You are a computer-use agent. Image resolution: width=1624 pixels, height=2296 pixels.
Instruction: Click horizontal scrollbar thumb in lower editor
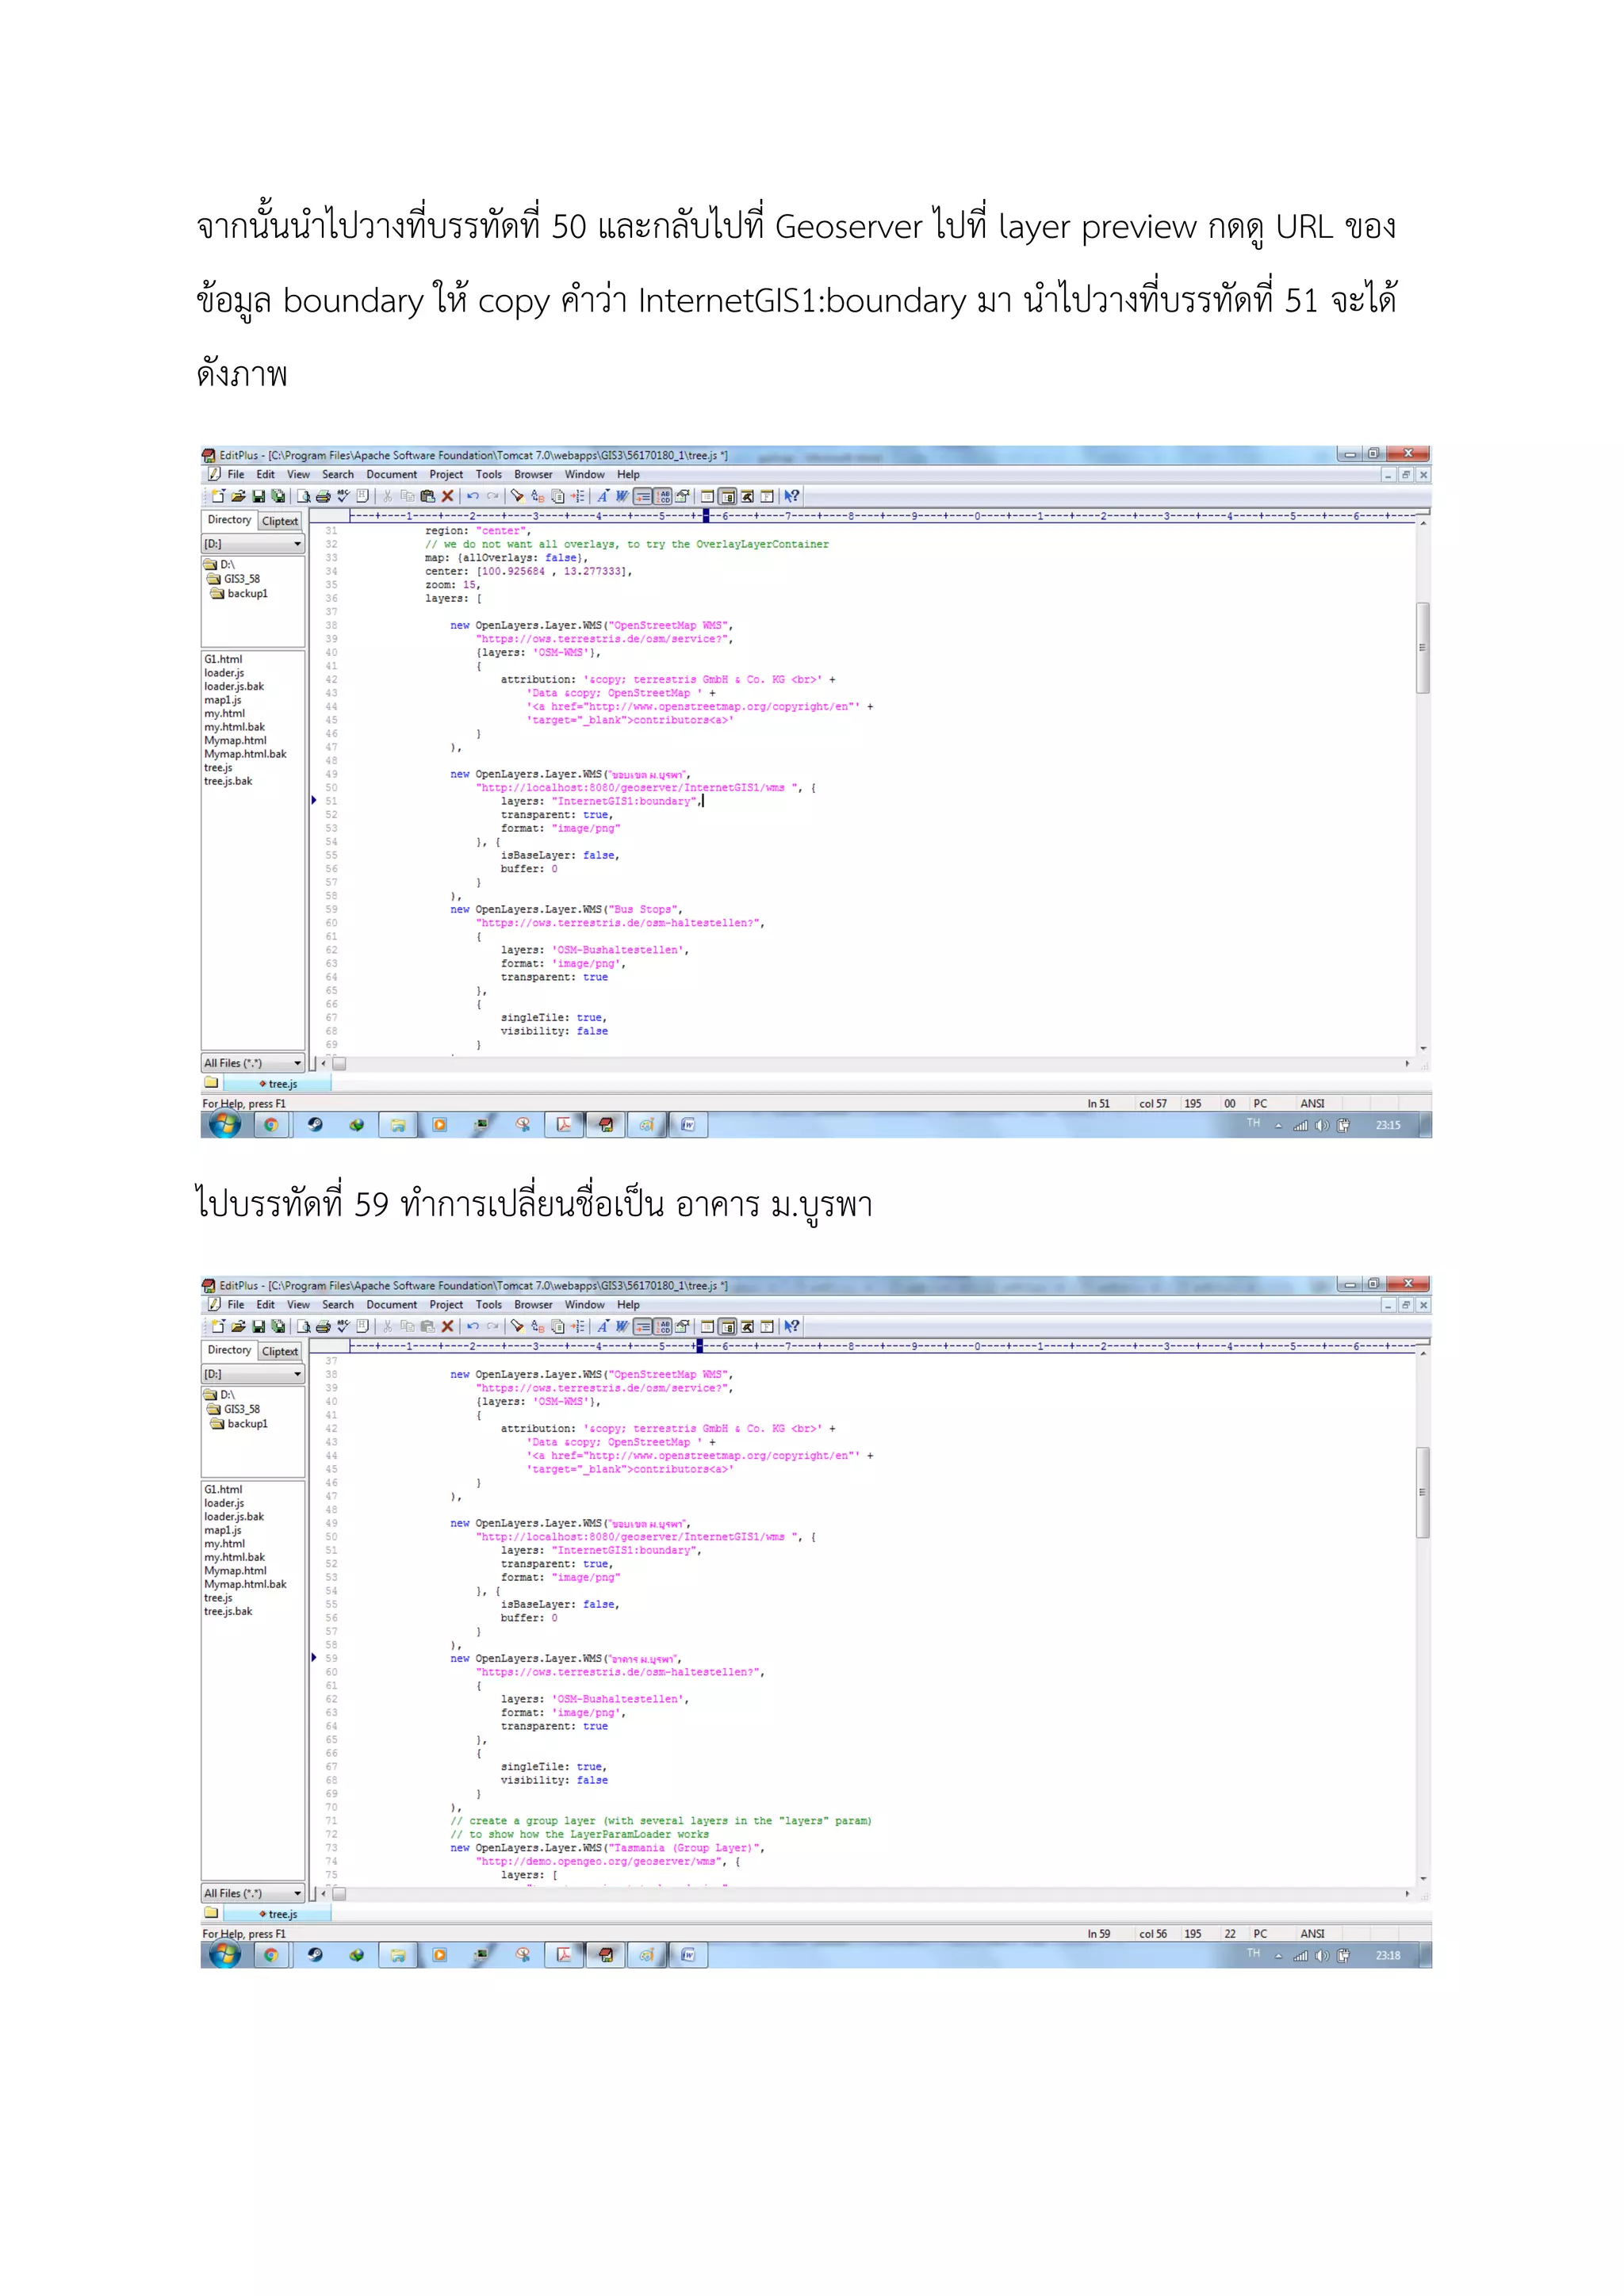339,1893
